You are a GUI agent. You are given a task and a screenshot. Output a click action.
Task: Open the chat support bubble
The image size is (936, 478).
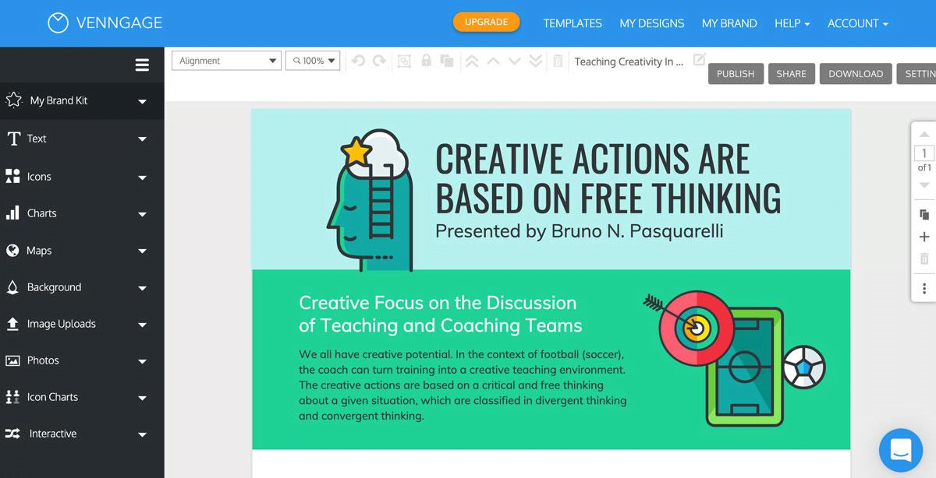coord(901,450)
